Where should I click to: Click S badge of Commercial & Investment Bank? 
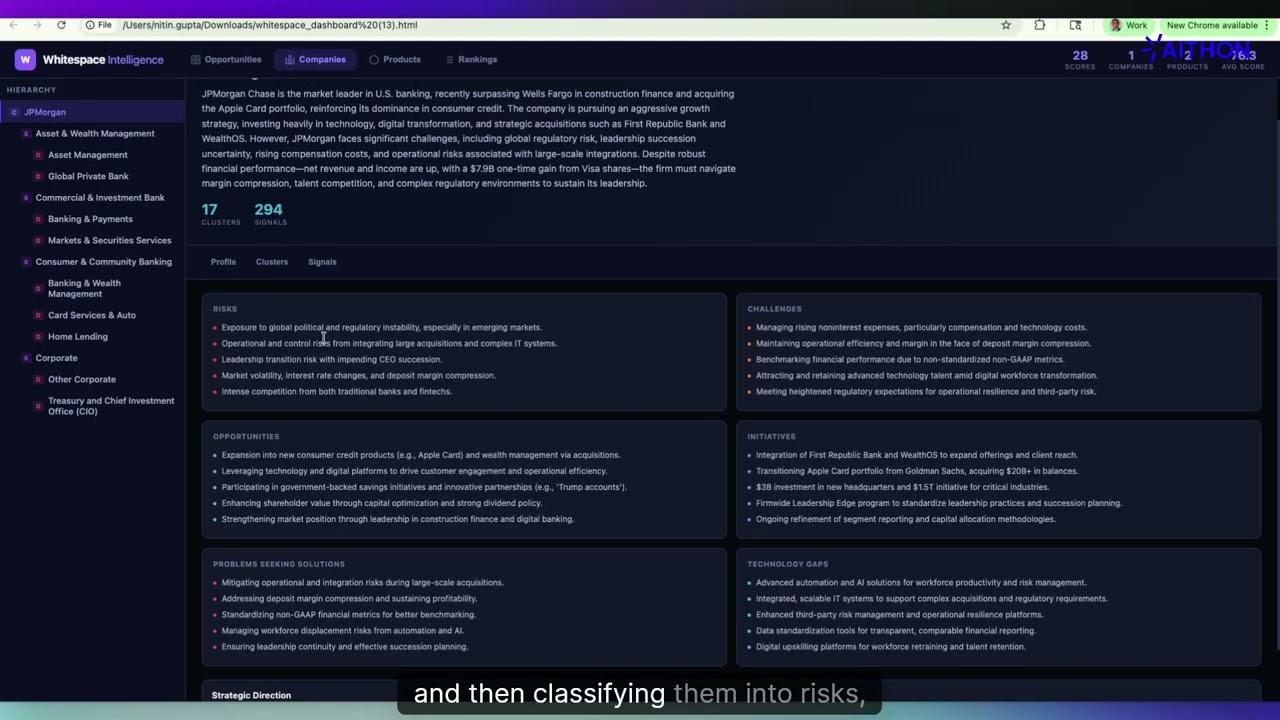[x=26, y=197]
